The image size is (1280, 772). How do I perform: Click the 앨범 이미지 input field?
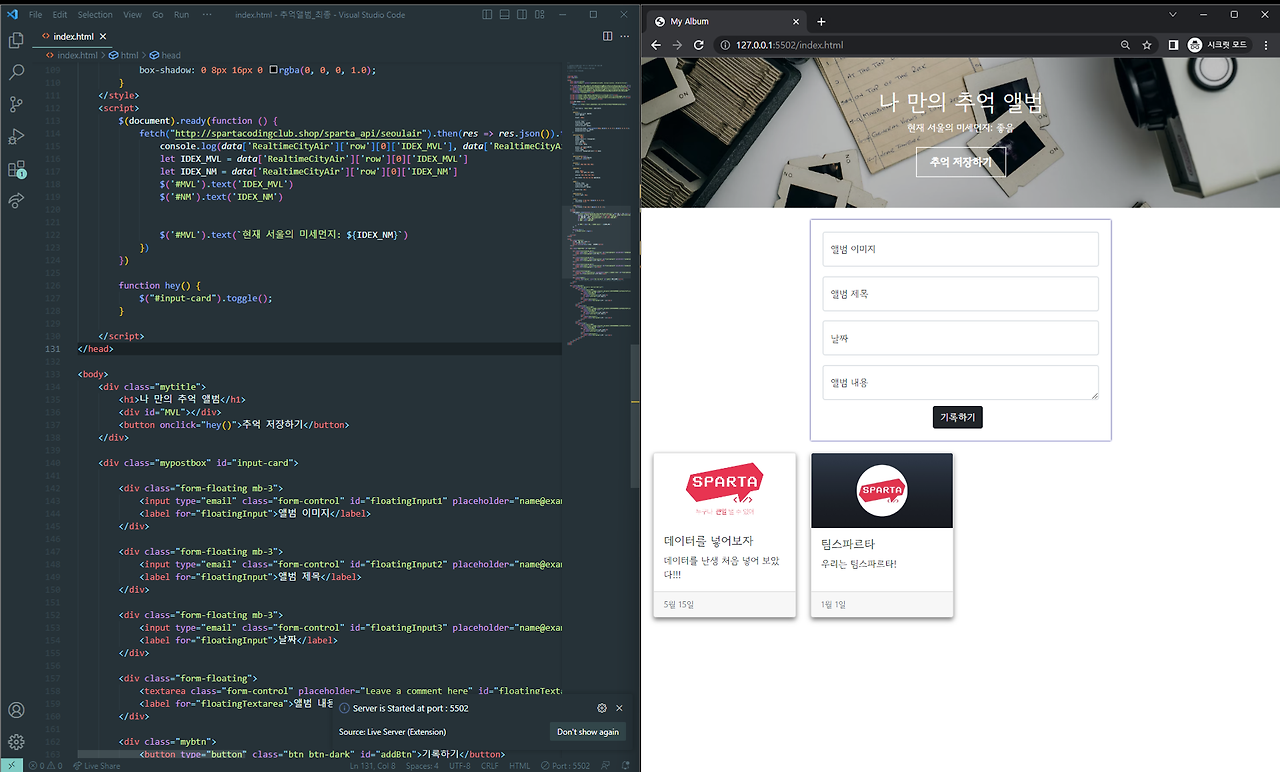coord(960,249)
